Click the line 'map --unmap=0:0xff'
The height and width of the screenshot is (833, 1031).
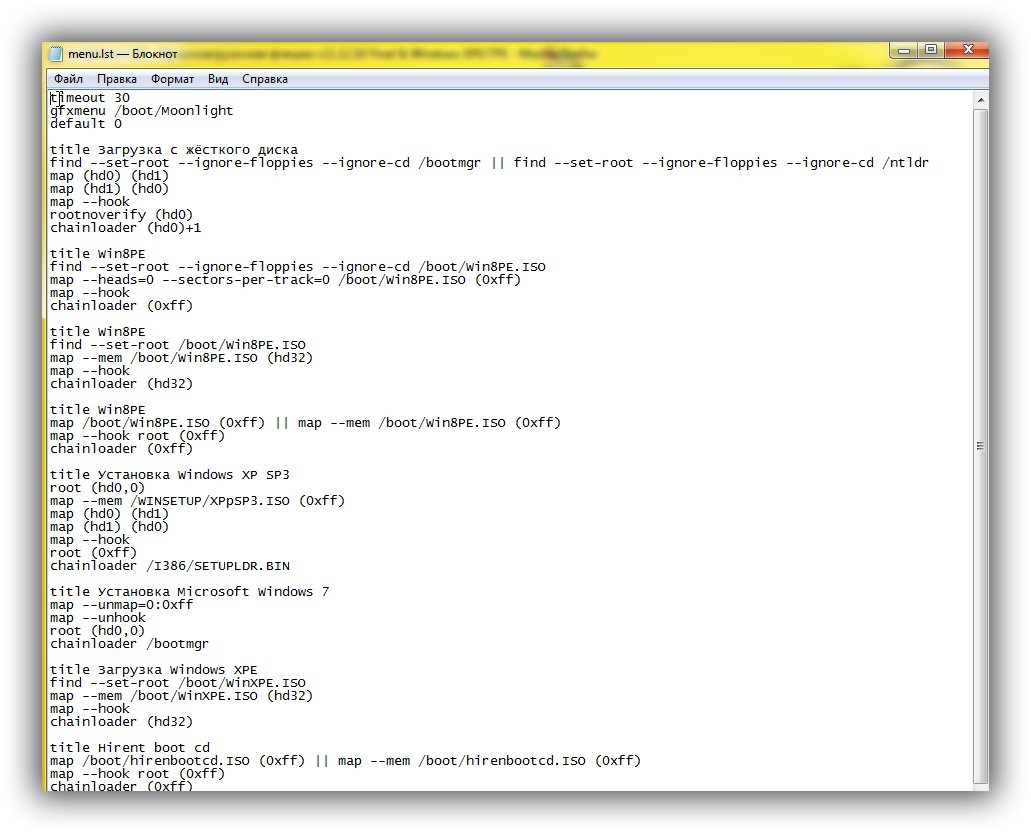click(x=122, y=605)
